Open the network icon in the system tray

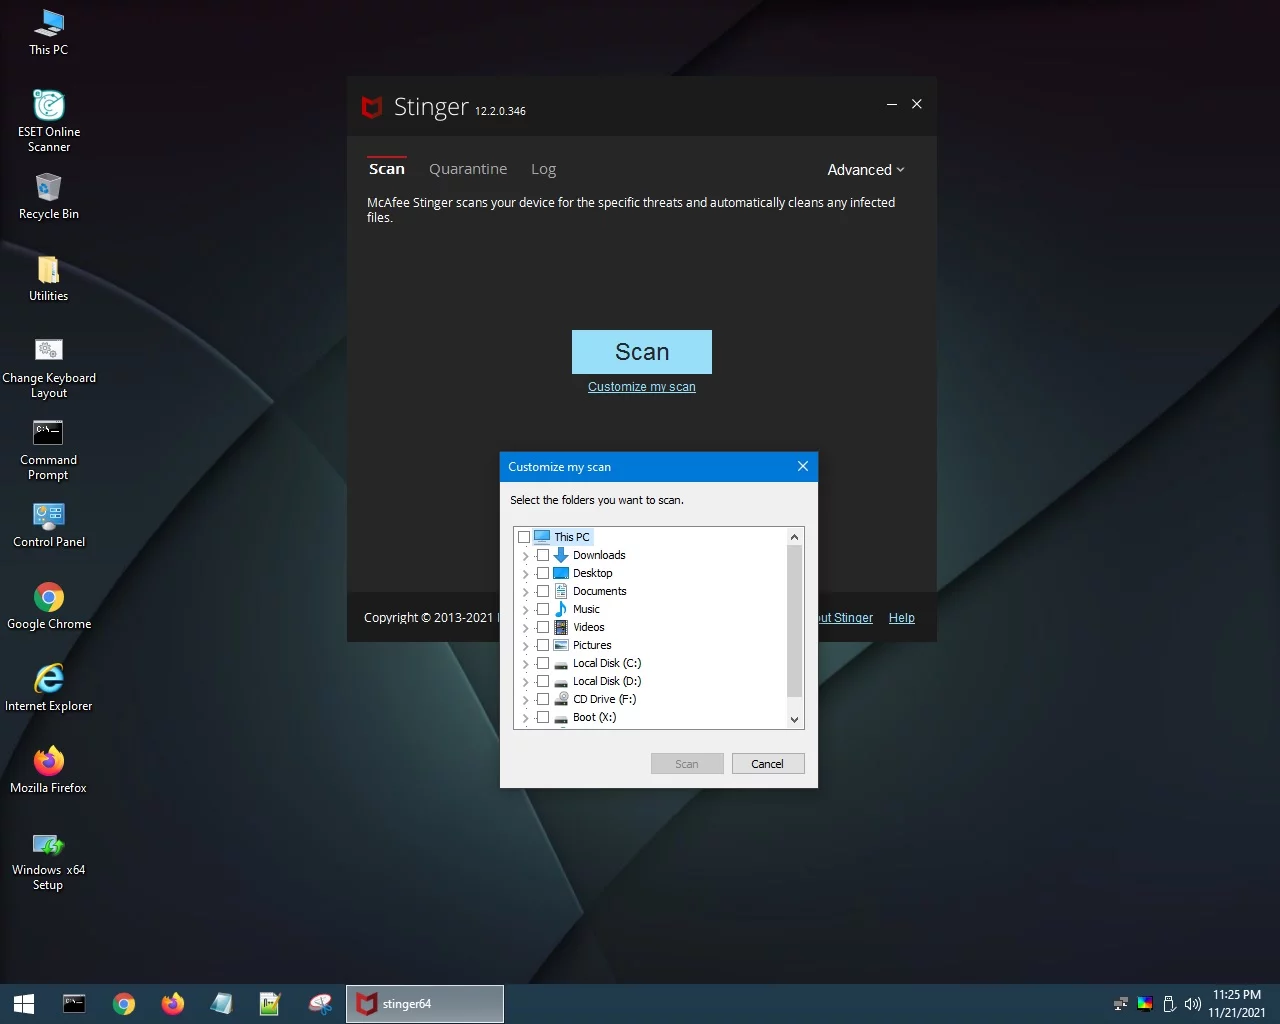[x=1121, y=1004]
